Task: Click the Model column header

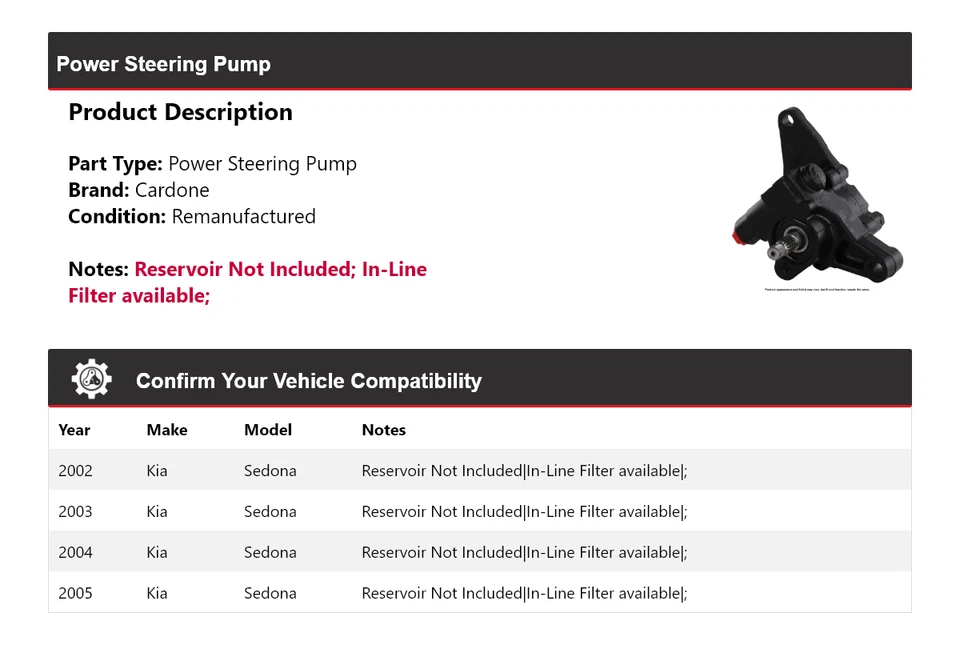Action: tap(268, 430)
